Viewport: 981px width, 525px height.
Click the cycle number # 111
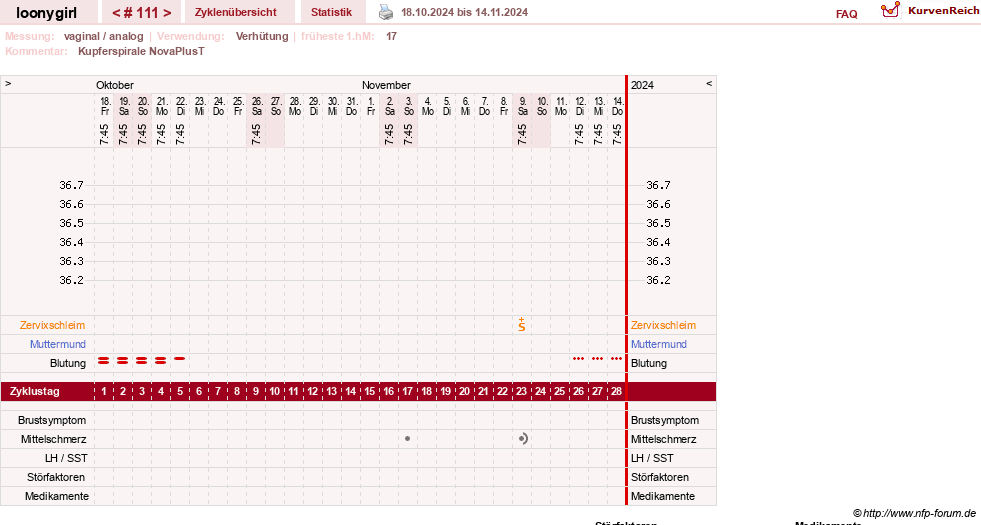(x=141, y=13)
